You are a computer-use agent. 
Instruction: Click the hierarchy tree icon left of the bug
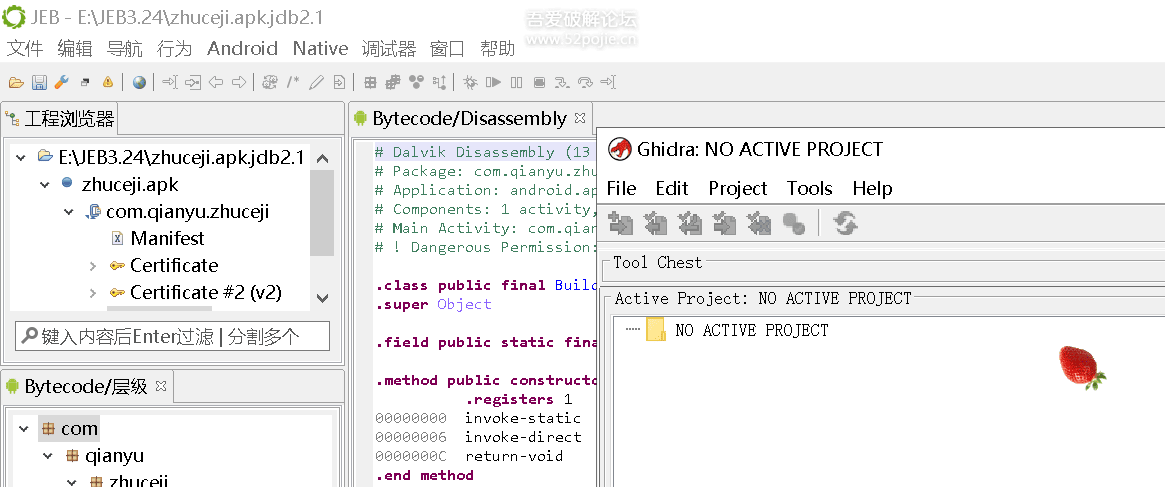point(439,83)
